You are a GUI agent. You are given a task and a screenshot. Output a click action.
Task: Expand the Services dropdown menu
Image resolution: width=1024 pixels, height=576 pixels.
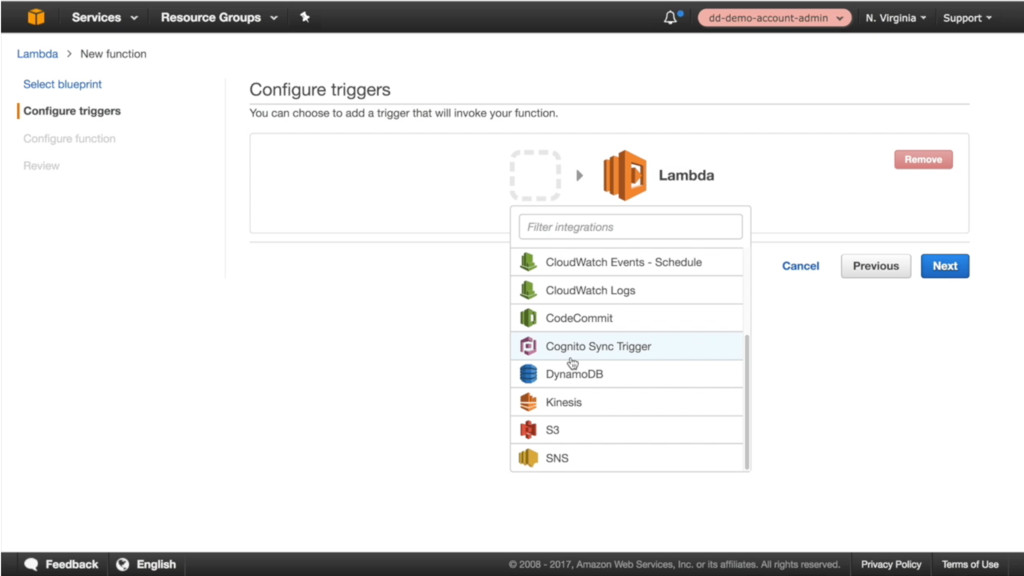[x=104, y=17]
